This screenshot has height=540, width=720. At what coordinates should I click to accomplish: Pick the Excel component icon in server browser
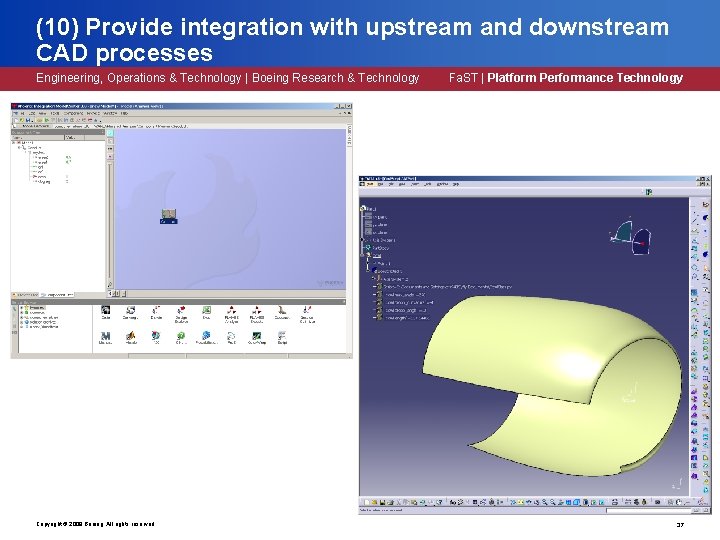(x=207, y=313)
